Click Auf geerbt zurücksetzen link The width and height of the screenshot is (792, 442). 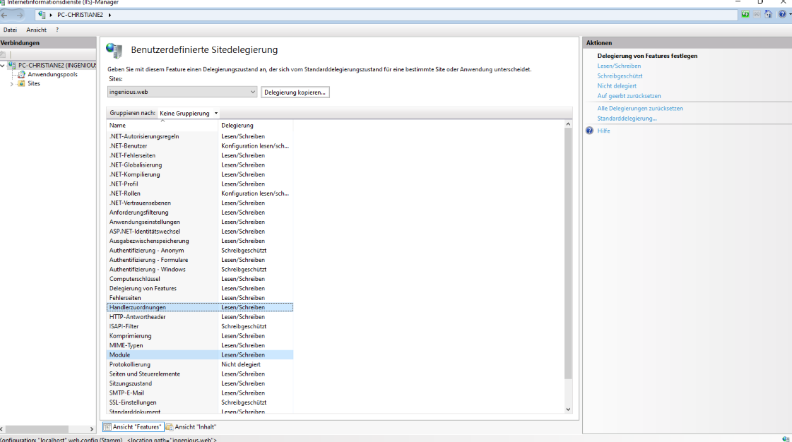tap(629, 95)
